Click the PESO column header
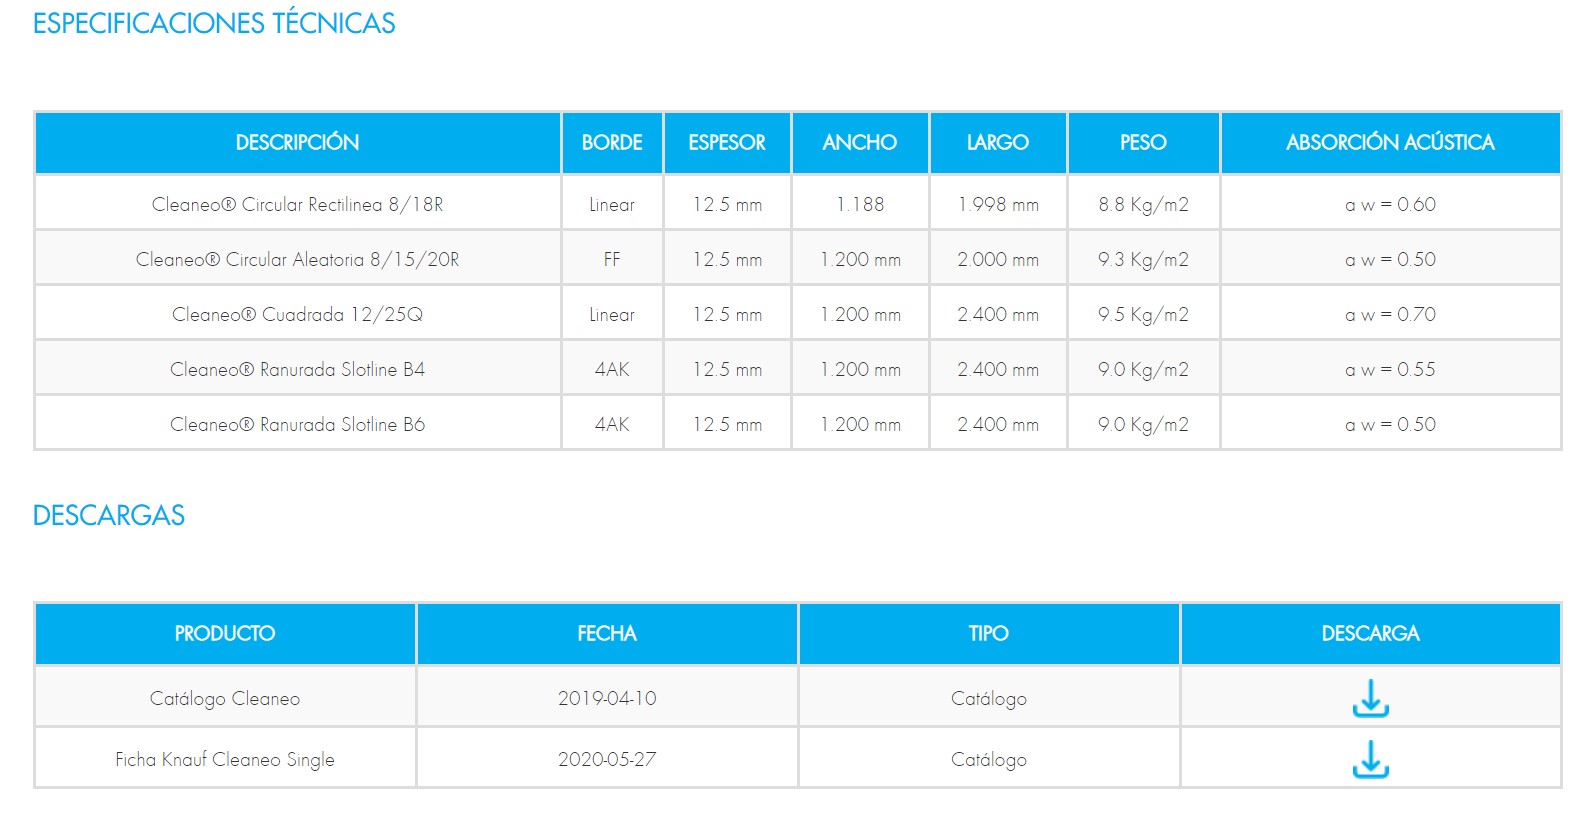The image size is (1595, 819). coord(1143,143)
